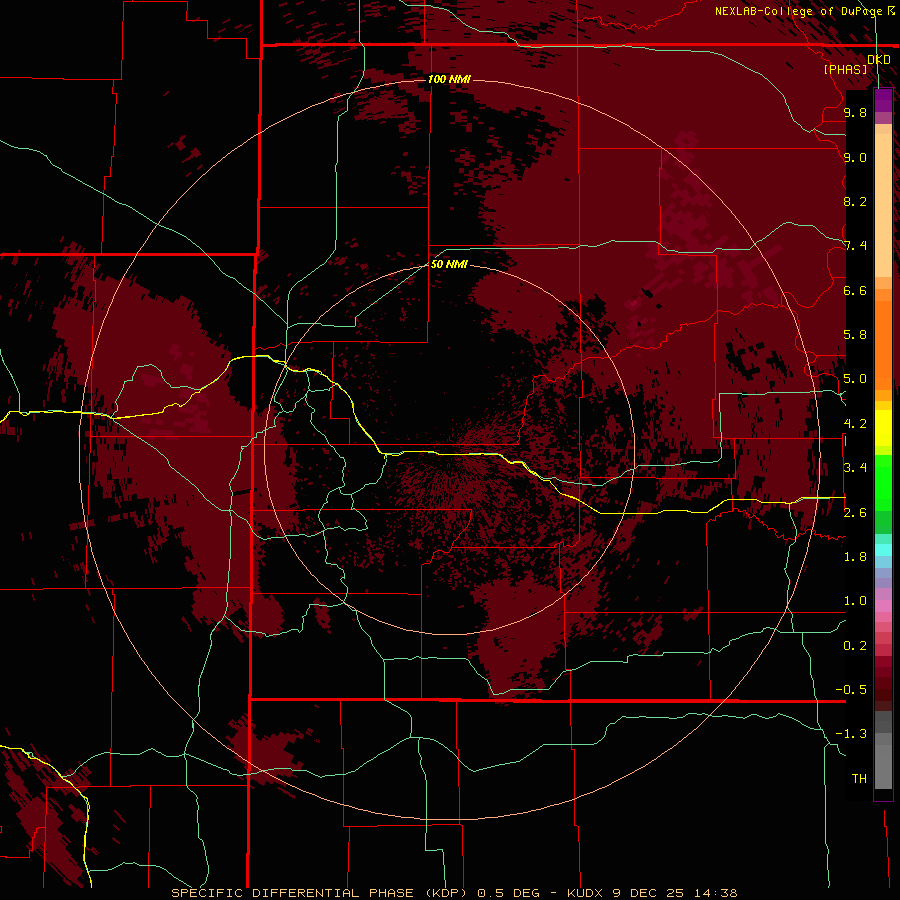Click the TH label on the scale

[859, 779]
